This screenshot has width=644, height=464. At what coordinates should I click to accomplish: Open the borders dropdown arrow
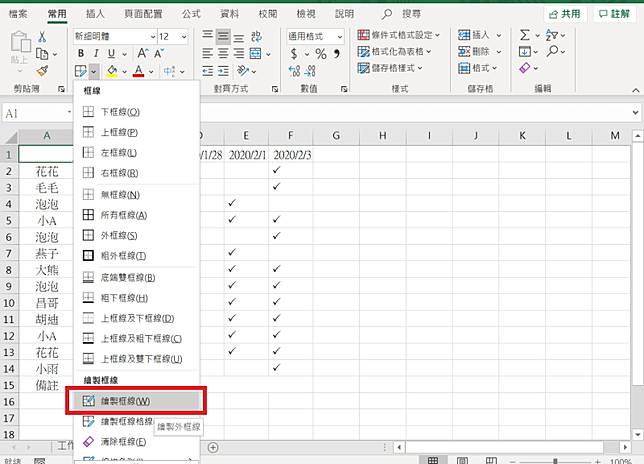tap(94, 71)
